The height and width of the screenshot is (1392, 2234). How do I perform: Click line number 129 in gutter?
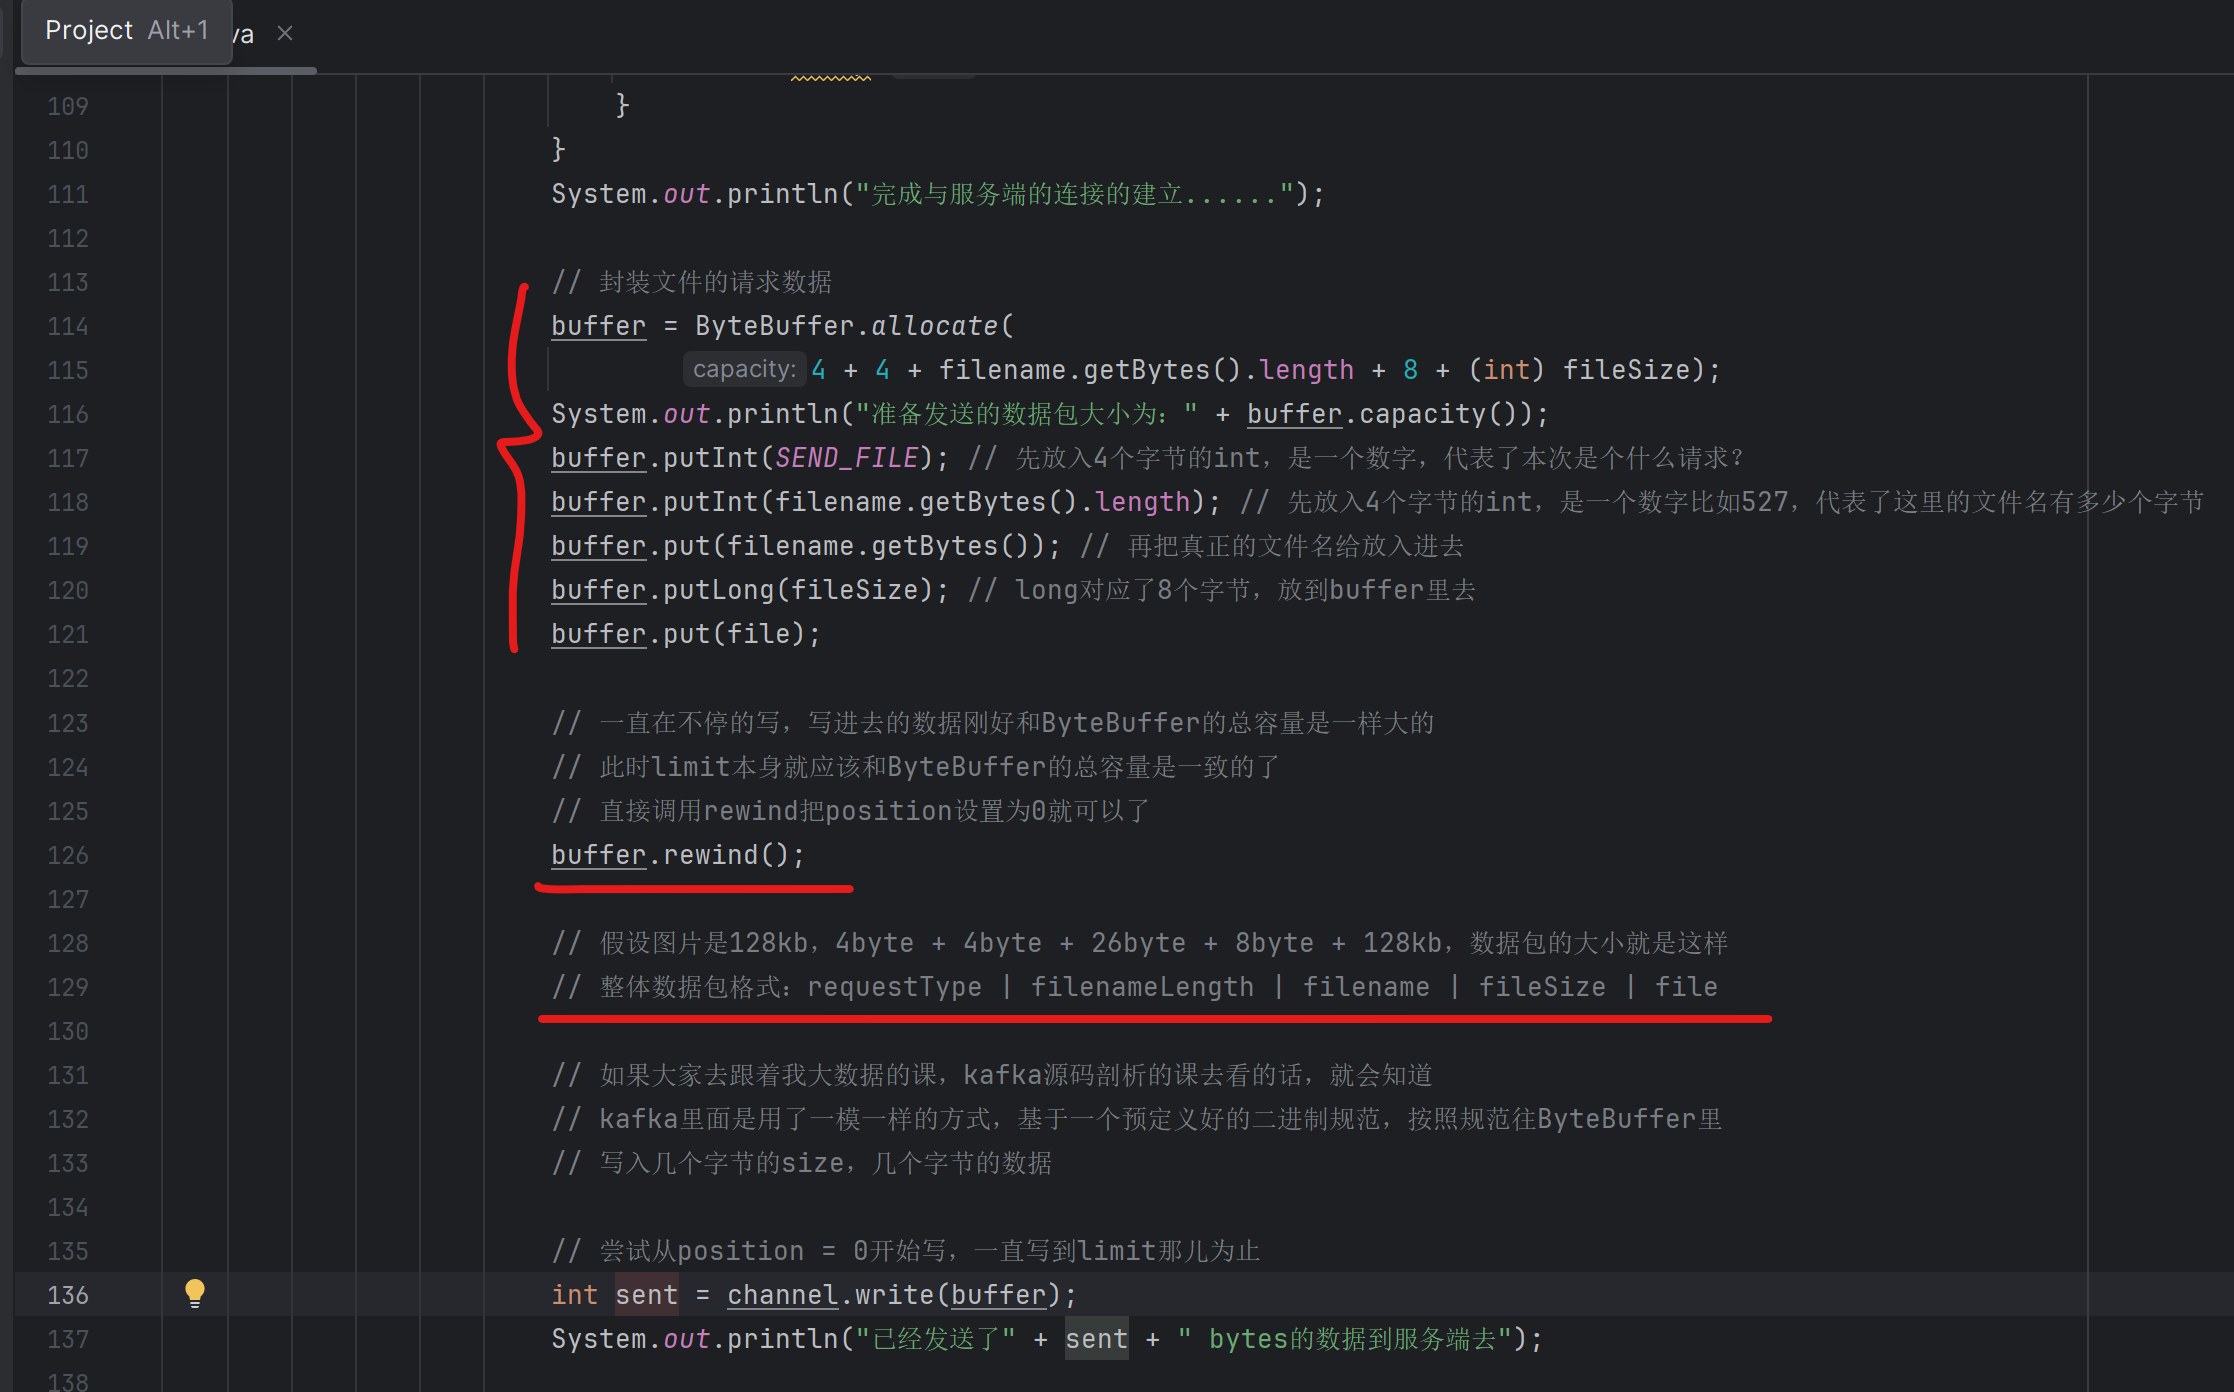pos(68,987)
